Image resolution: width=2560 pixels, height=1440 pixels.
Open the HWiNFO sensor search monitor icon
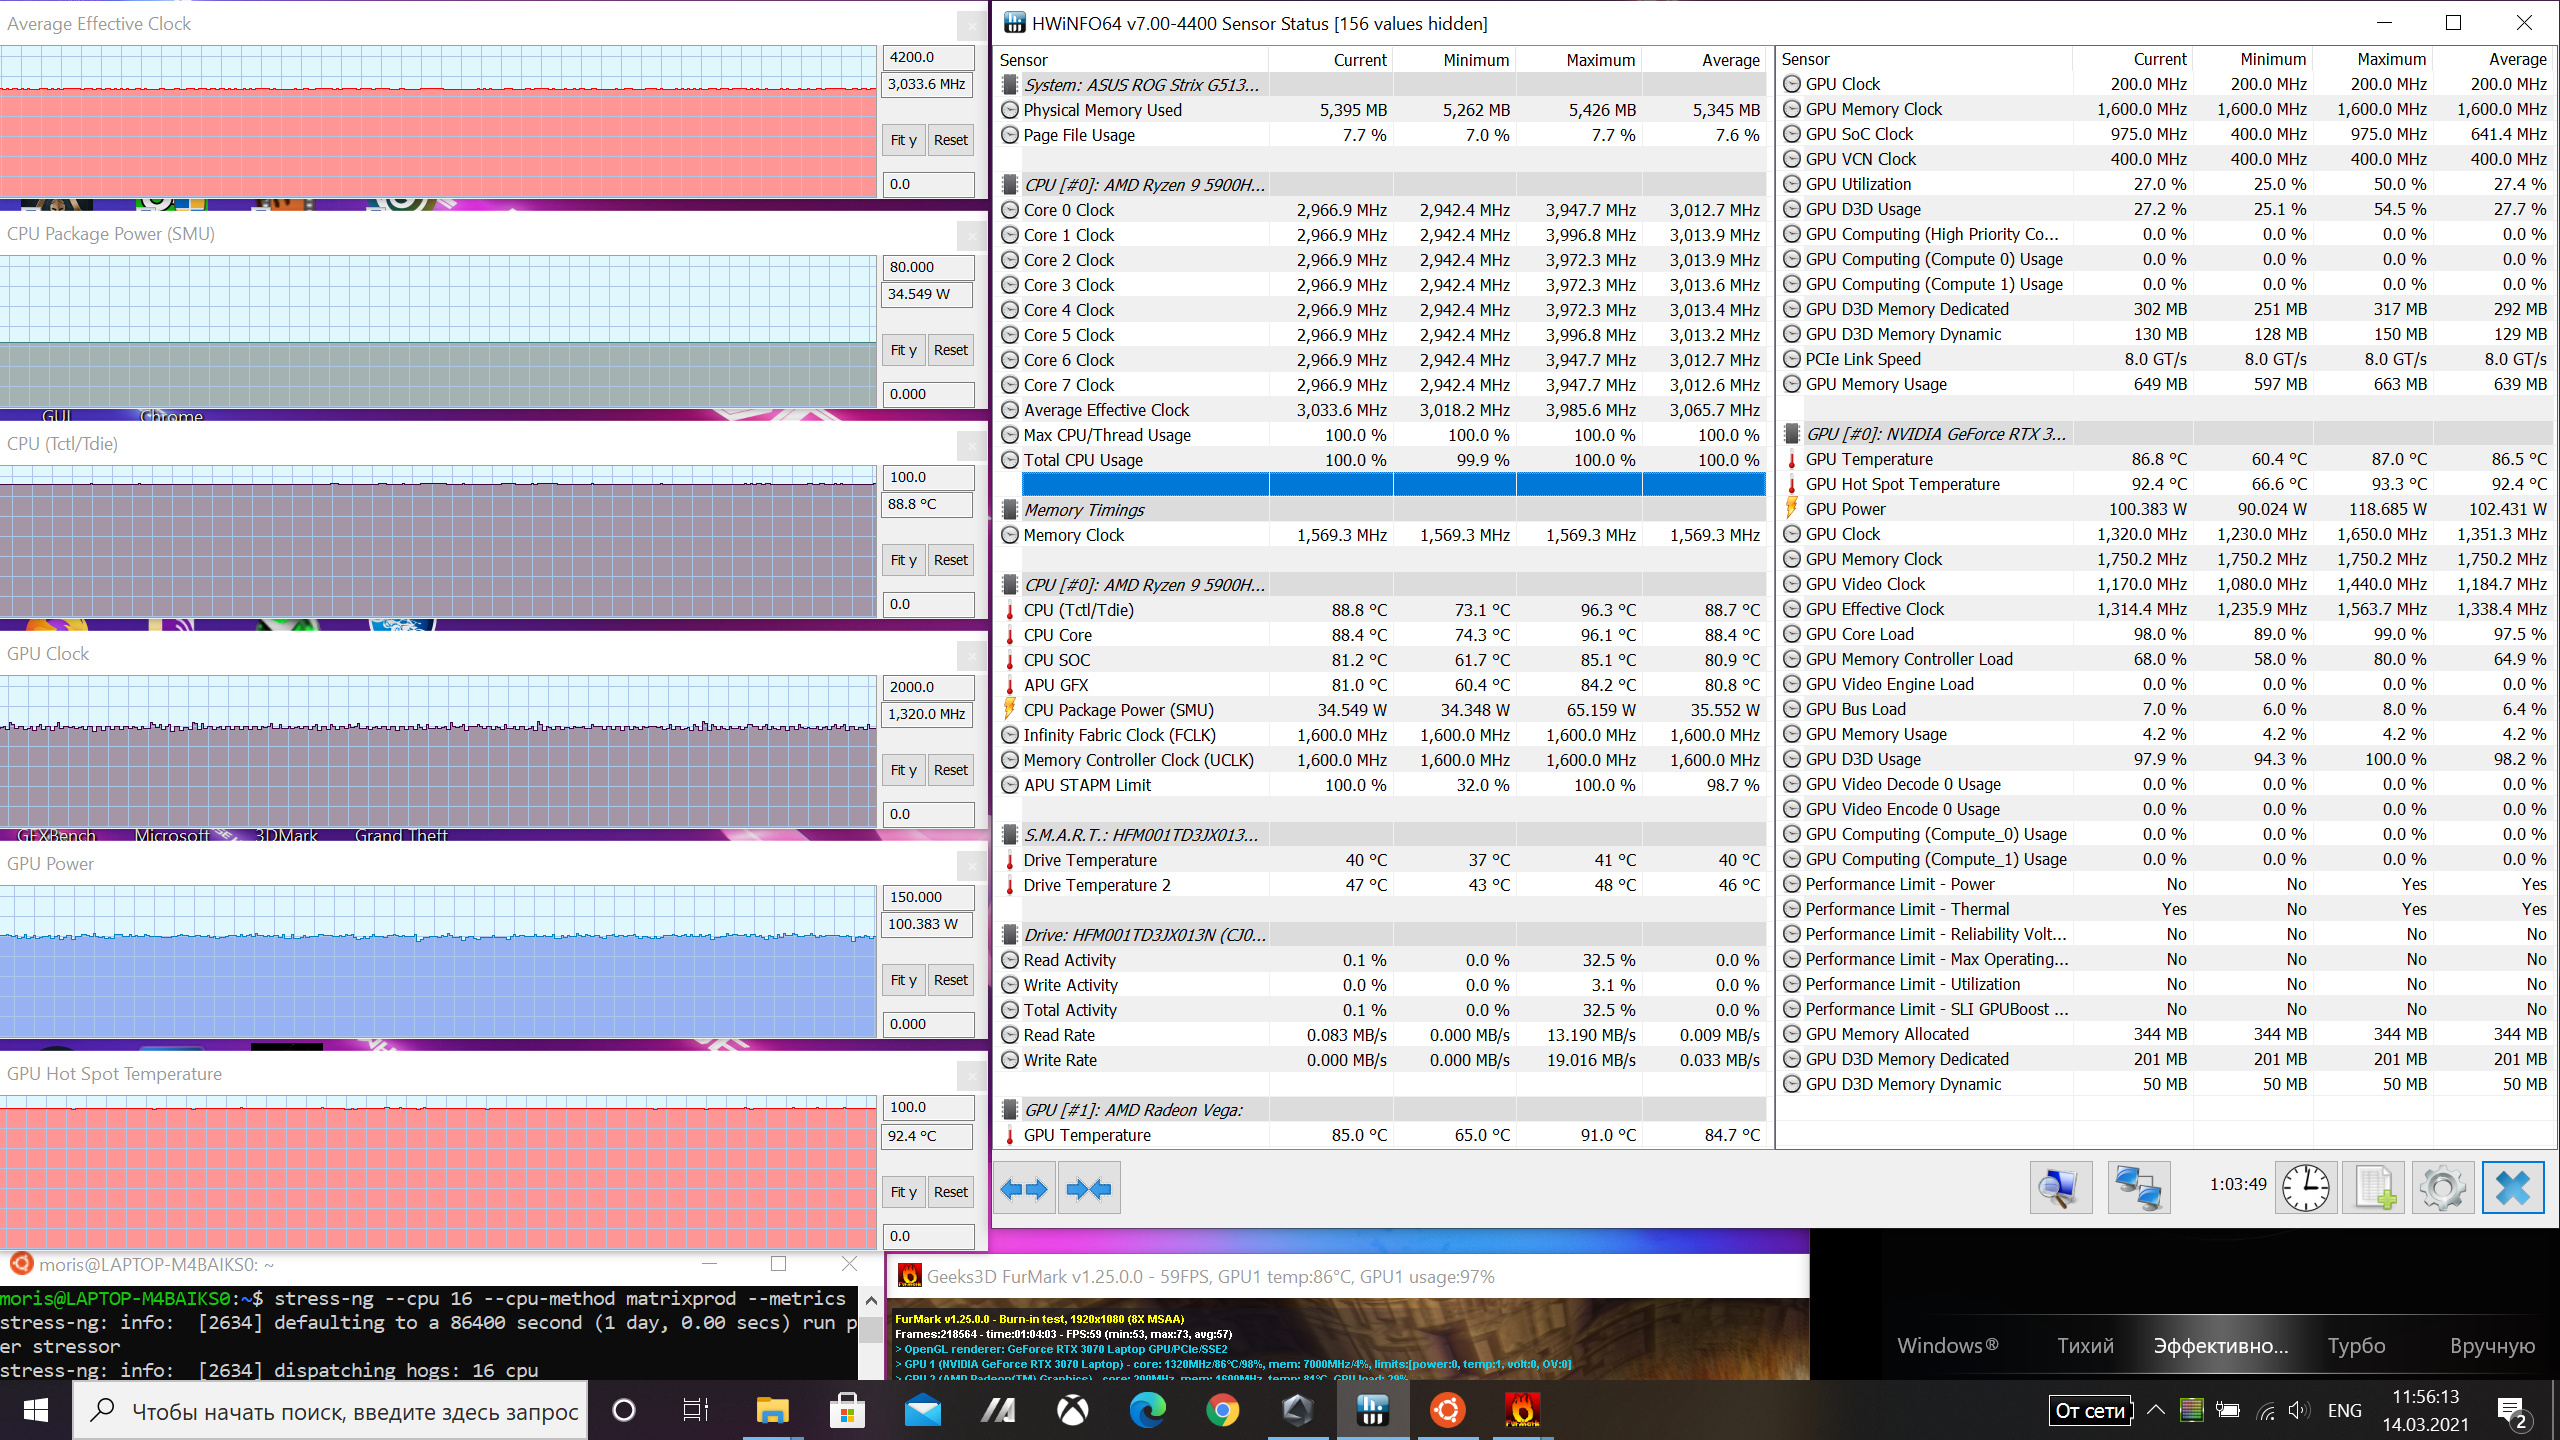pos(2060,1189)
